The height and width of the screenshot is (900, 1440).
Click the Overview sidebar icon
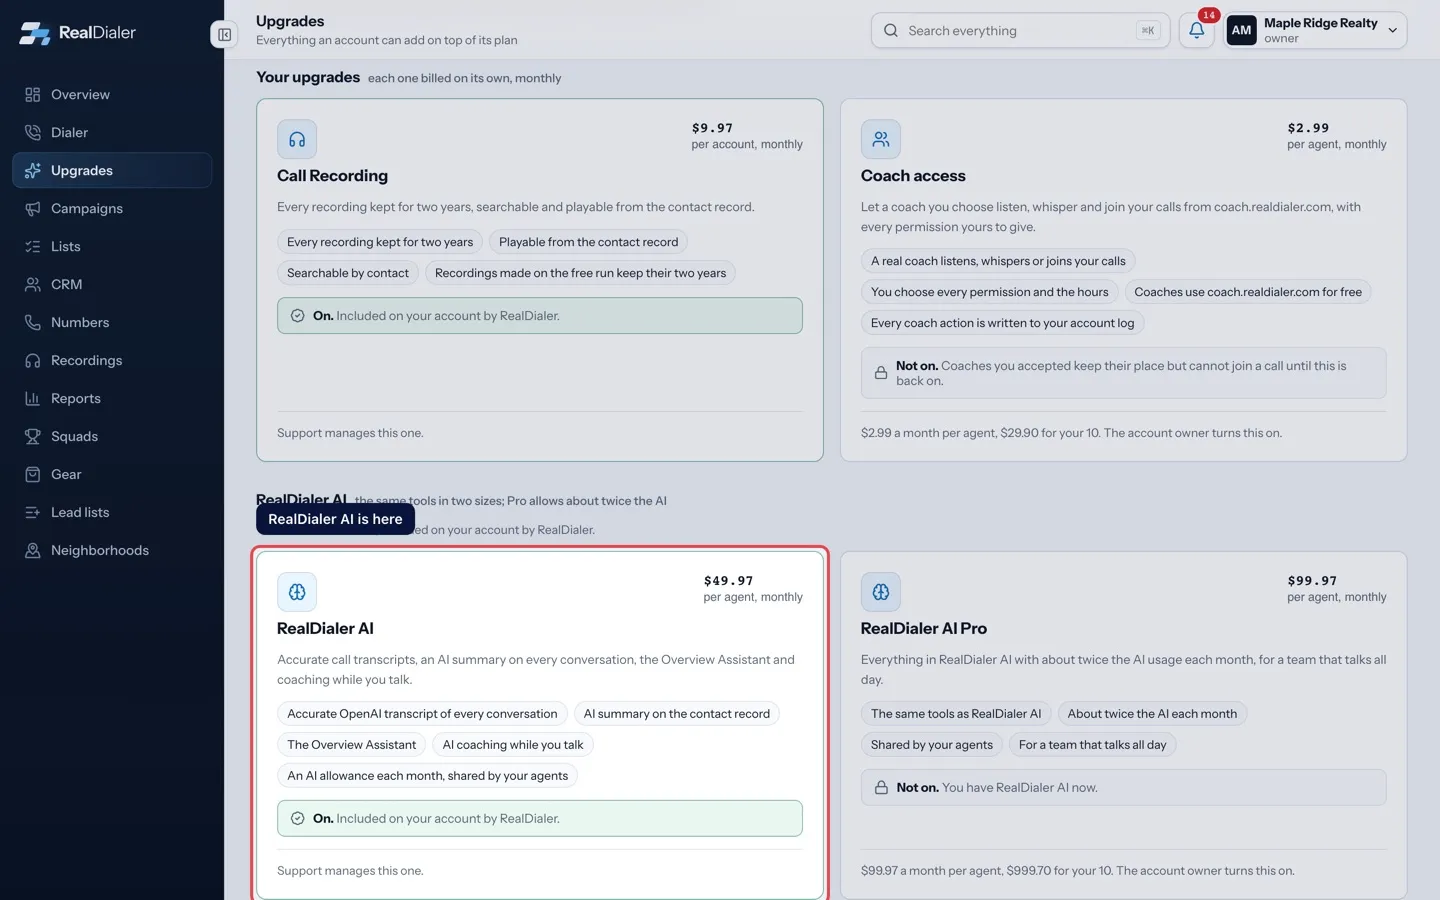pyautogui.click(x=33, y=94)
